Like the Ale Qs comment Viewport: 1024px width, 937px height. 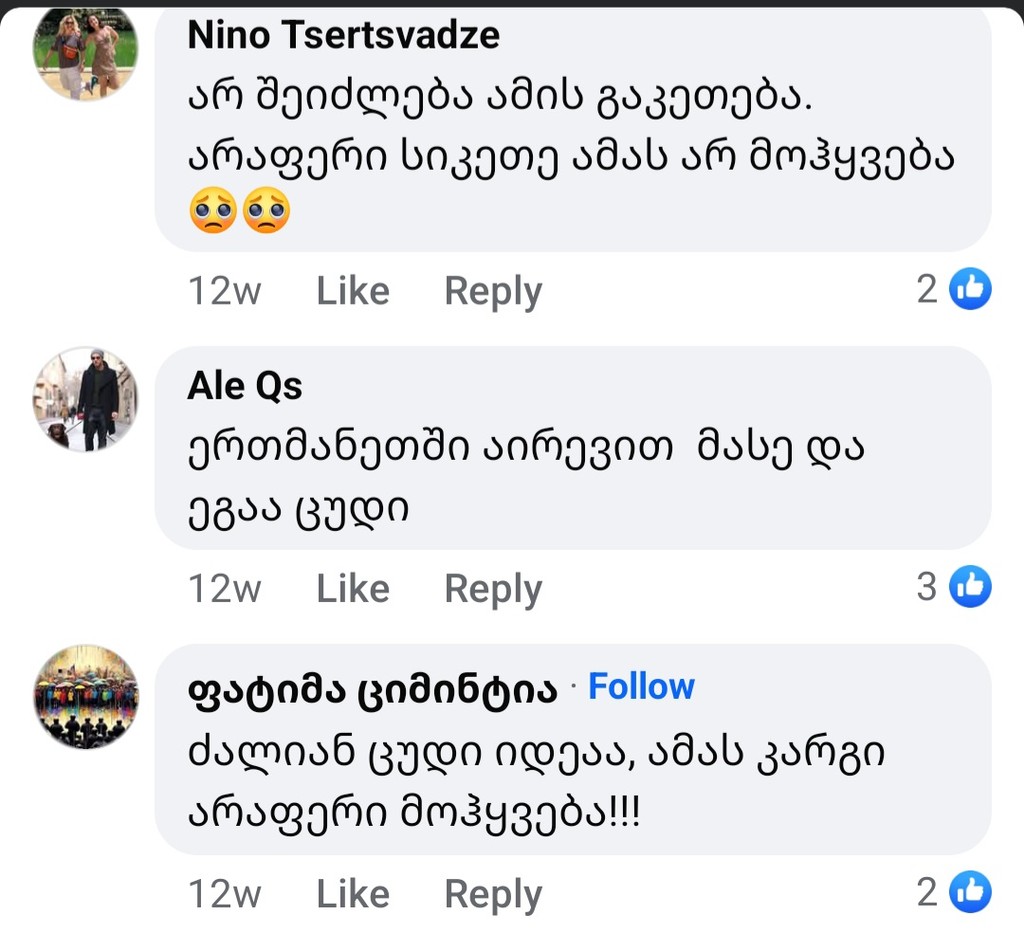(x=352, y=589)
